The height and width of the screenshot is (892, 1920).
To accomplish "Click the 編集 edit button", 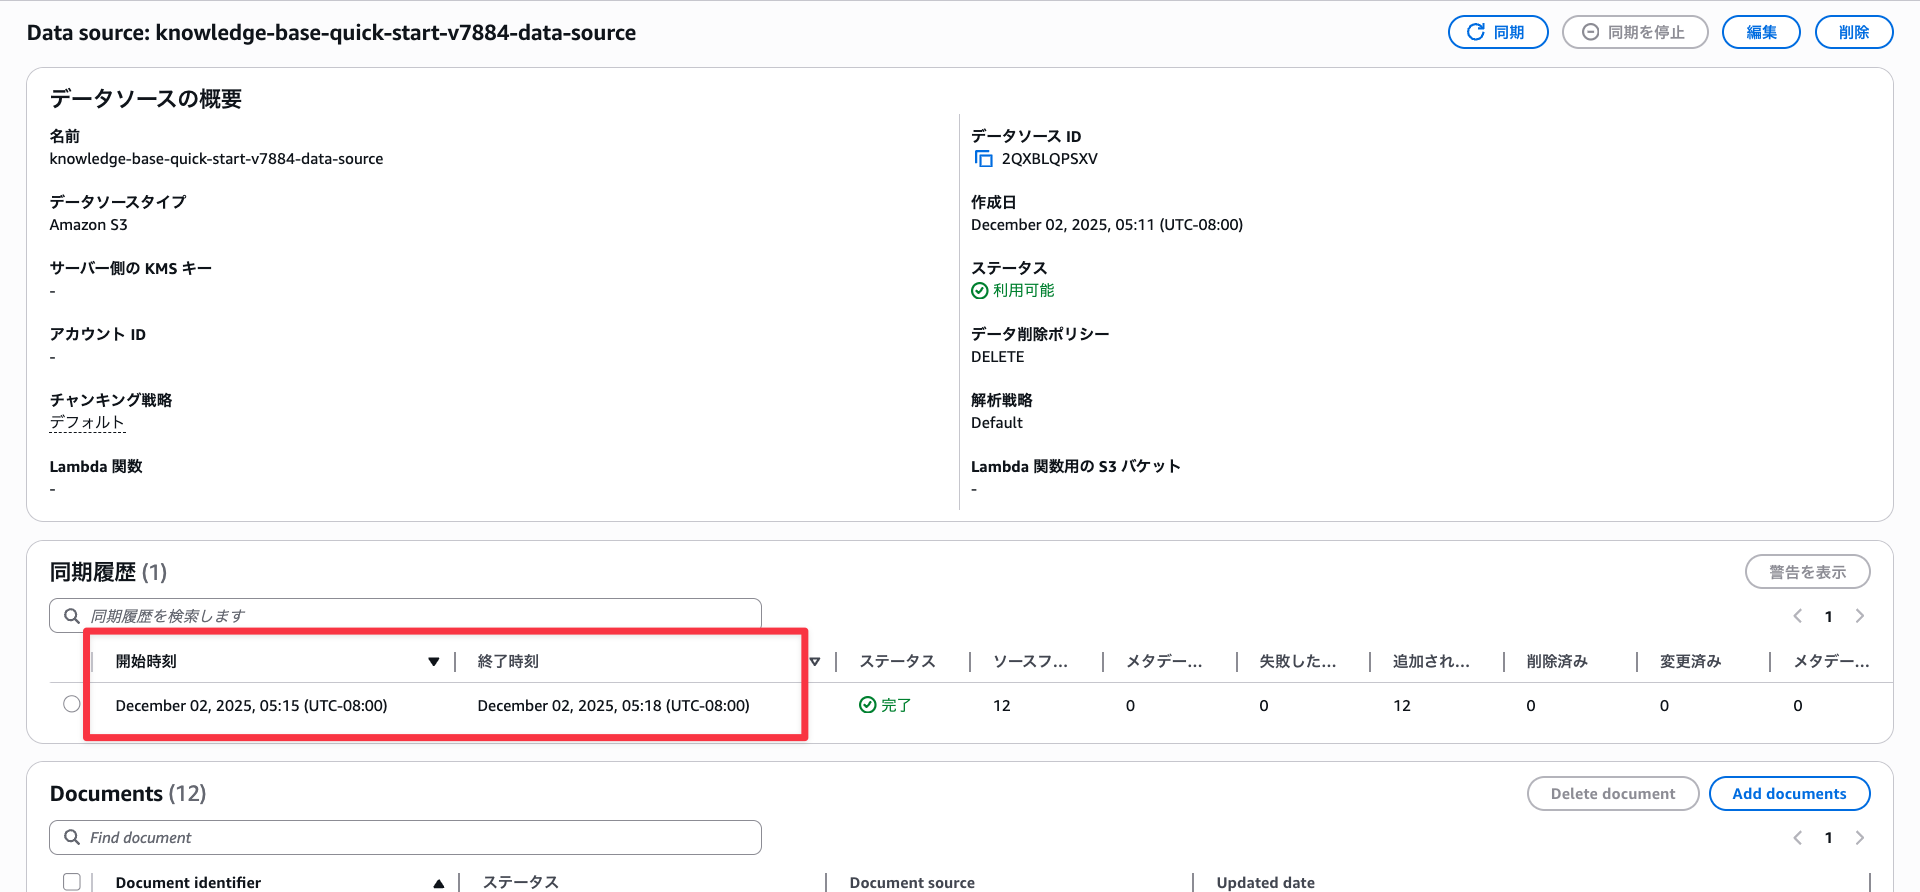I will pos(1760,32).
